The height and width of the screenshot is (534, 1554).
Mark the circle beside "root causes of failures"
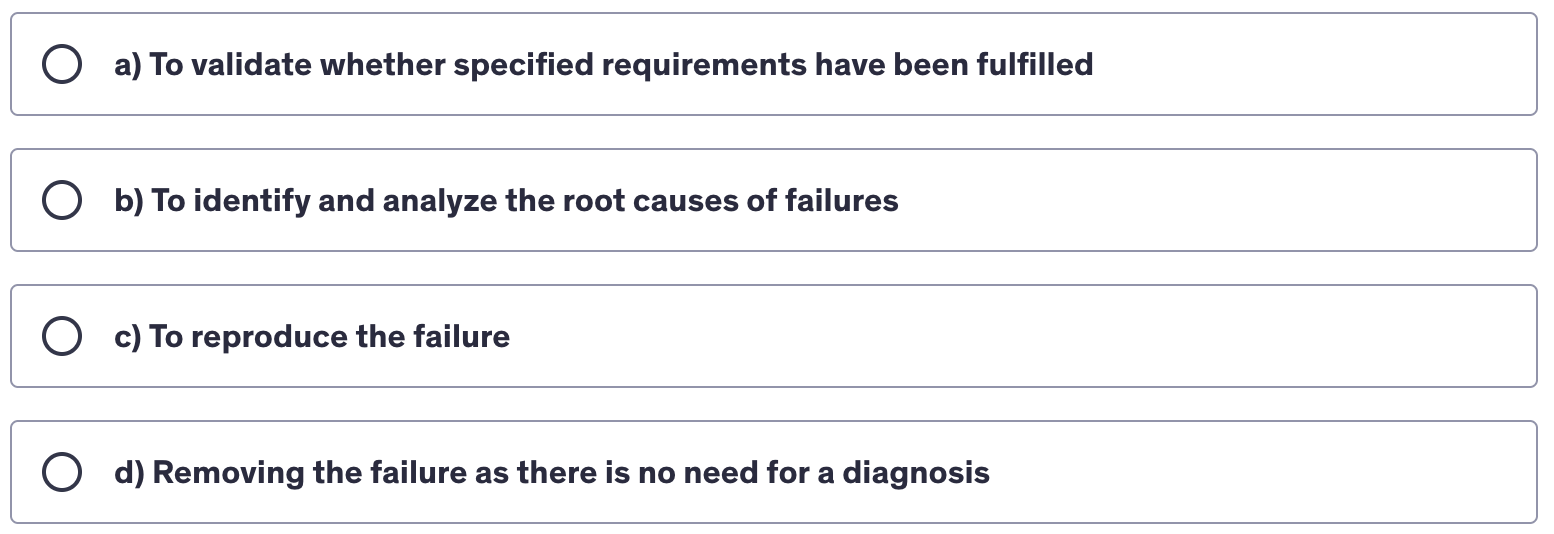pos(61,201)
